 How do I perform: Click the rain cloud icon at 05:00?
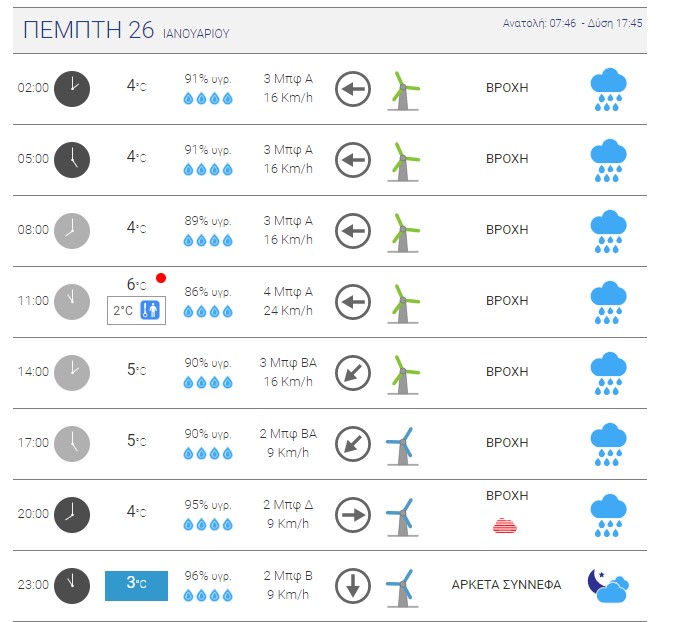click(608, 160)
